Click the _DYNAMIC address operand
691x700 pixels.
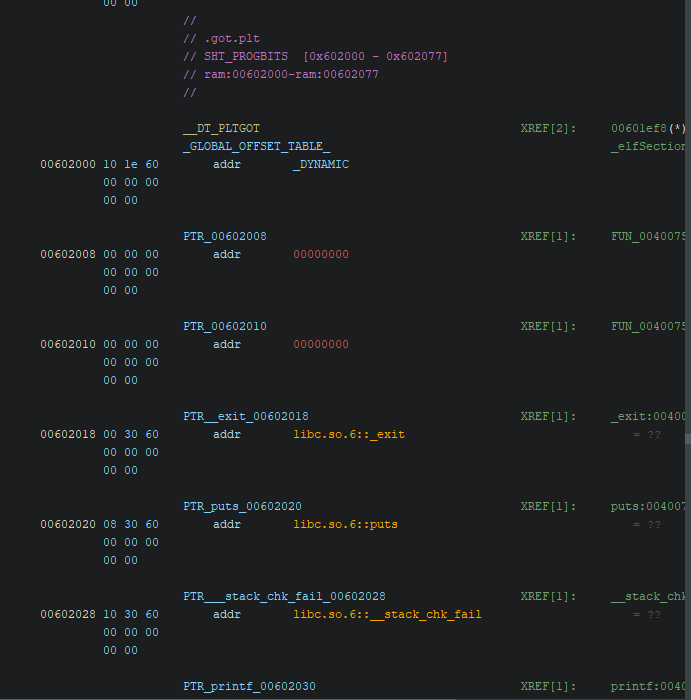[x=321, y=164]
